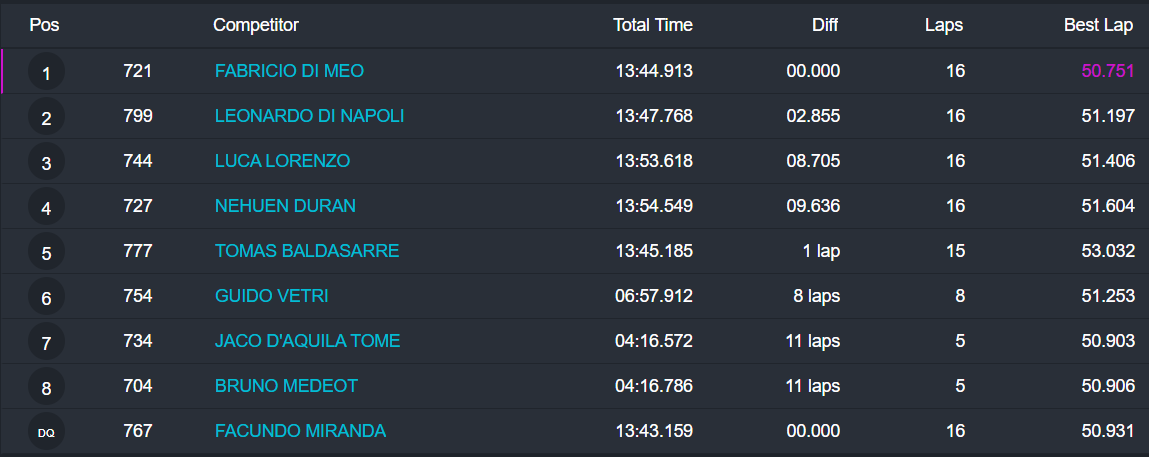Open GUIDO VETRI's results
Image resolution: width=1149 pixels, height=457 pixels.
271,296
